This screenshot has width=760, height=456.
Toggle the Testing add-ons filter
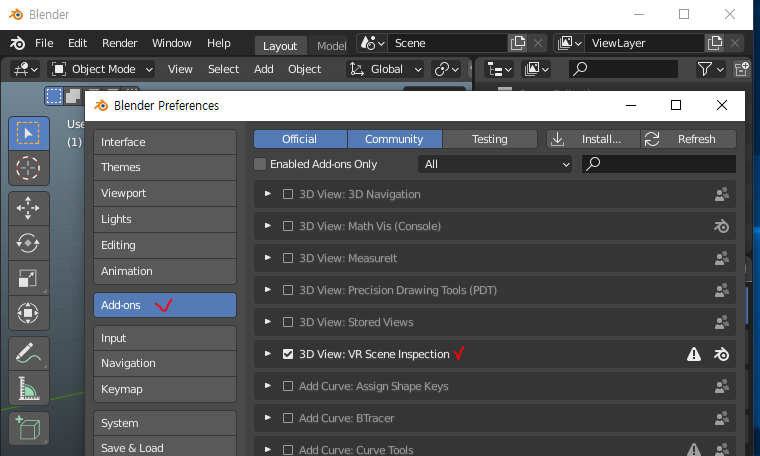[x=490, y=139]
